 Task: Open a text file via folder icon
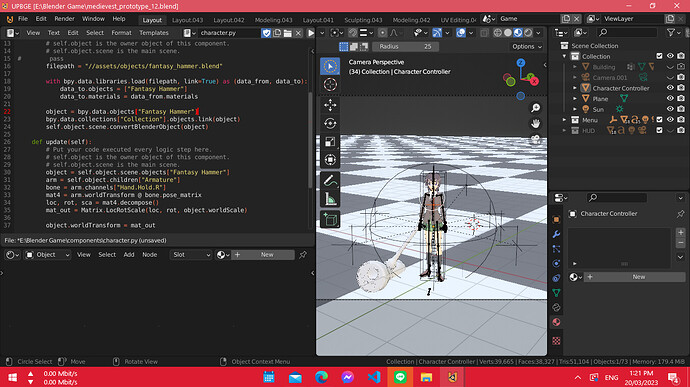pyautogui.click(x=287, y=33)
